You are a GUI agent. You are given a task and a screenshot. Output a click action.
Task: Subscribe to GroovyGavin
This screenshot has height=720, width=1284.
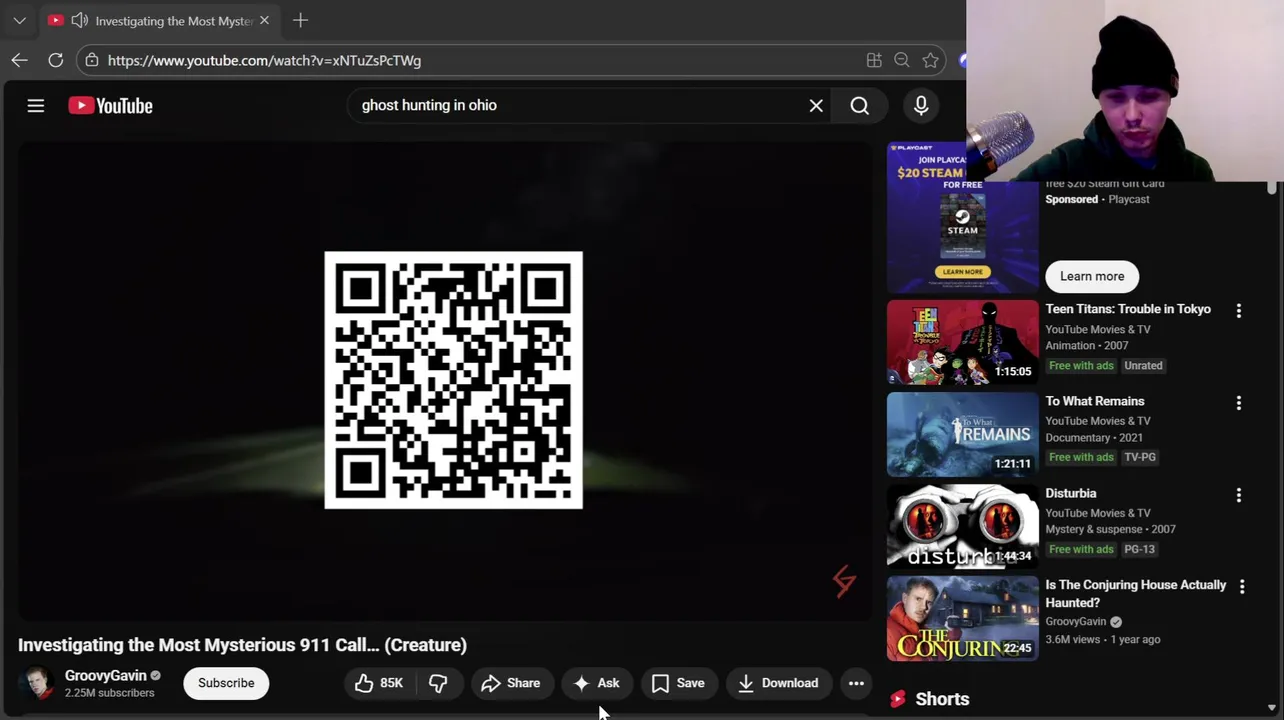point(226,683)
